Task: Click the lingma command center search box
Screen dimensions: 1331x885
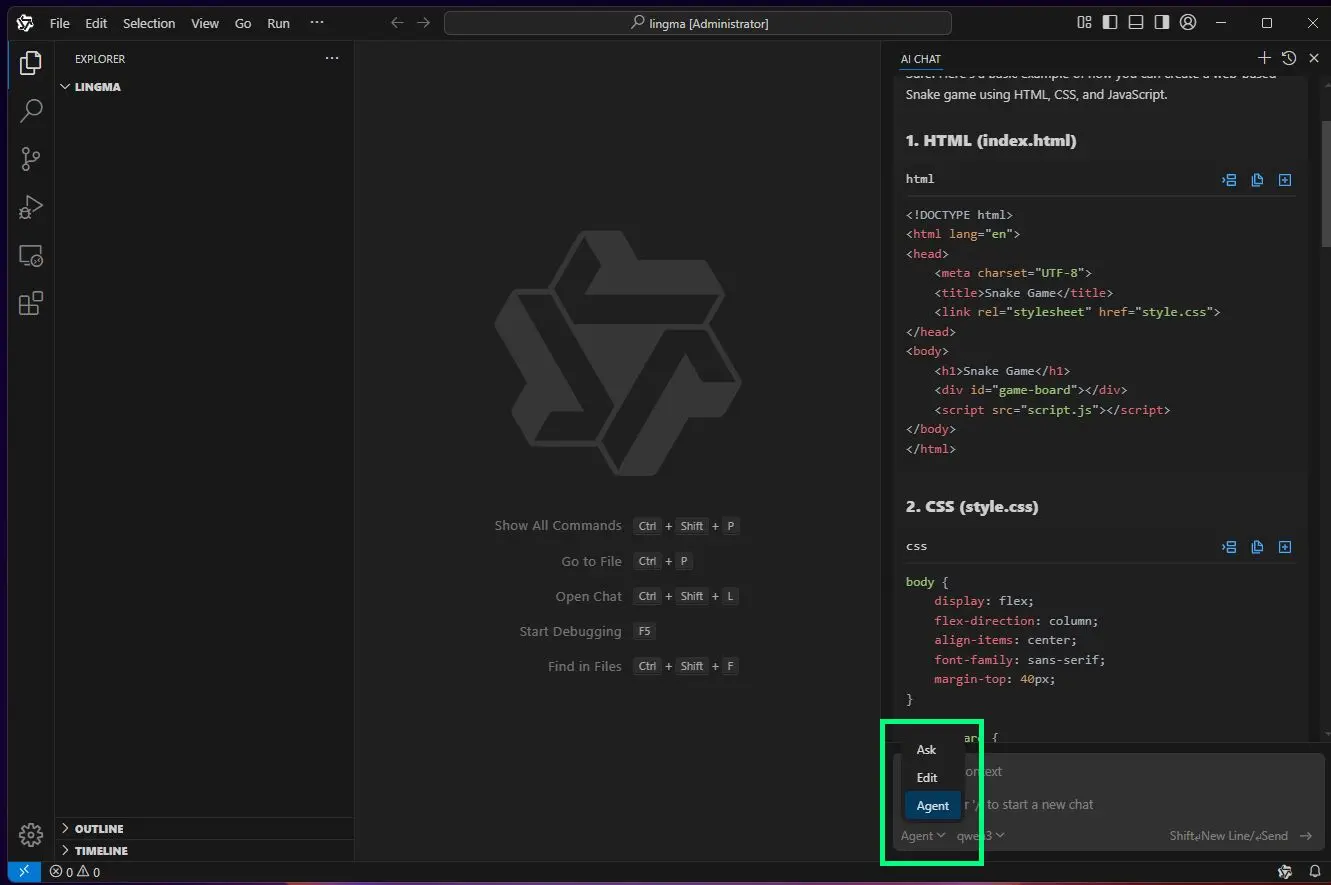Action: coord(698,23)
